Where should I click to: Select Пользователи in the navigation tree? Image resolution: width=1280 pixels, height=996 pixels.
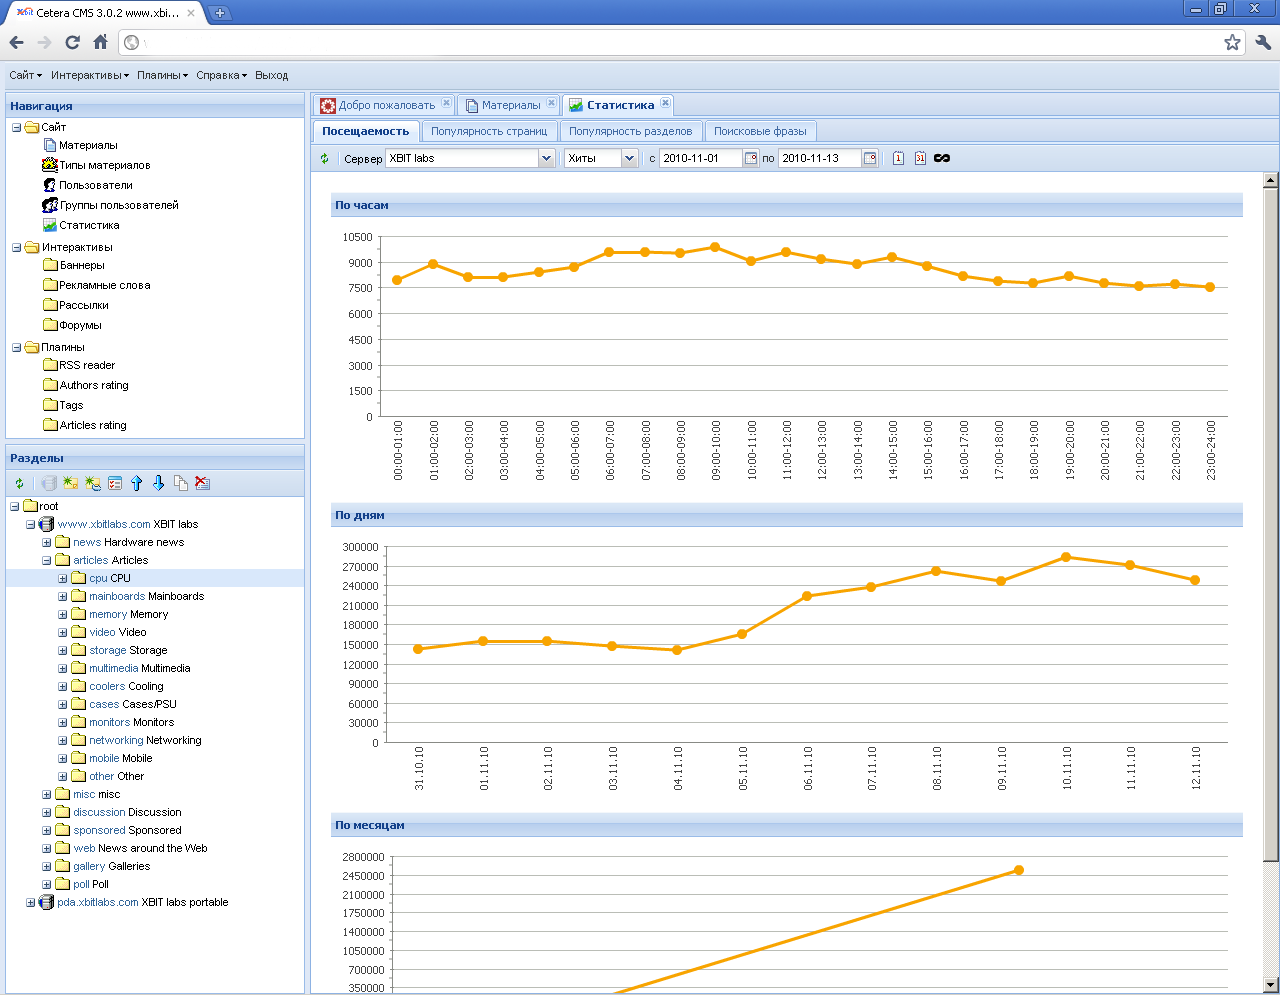click(95, 185)
